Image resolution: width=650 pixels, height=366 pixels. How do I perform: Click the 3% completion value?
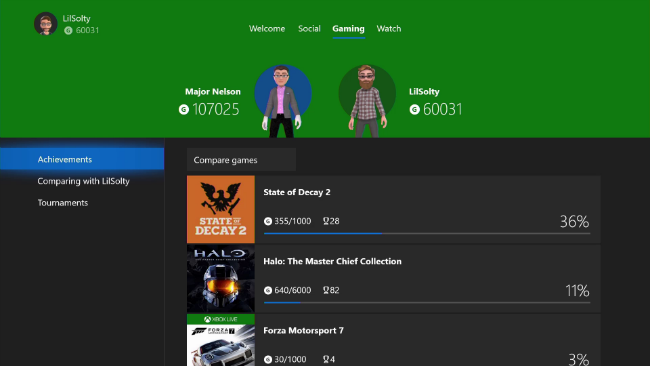(579, 359)
